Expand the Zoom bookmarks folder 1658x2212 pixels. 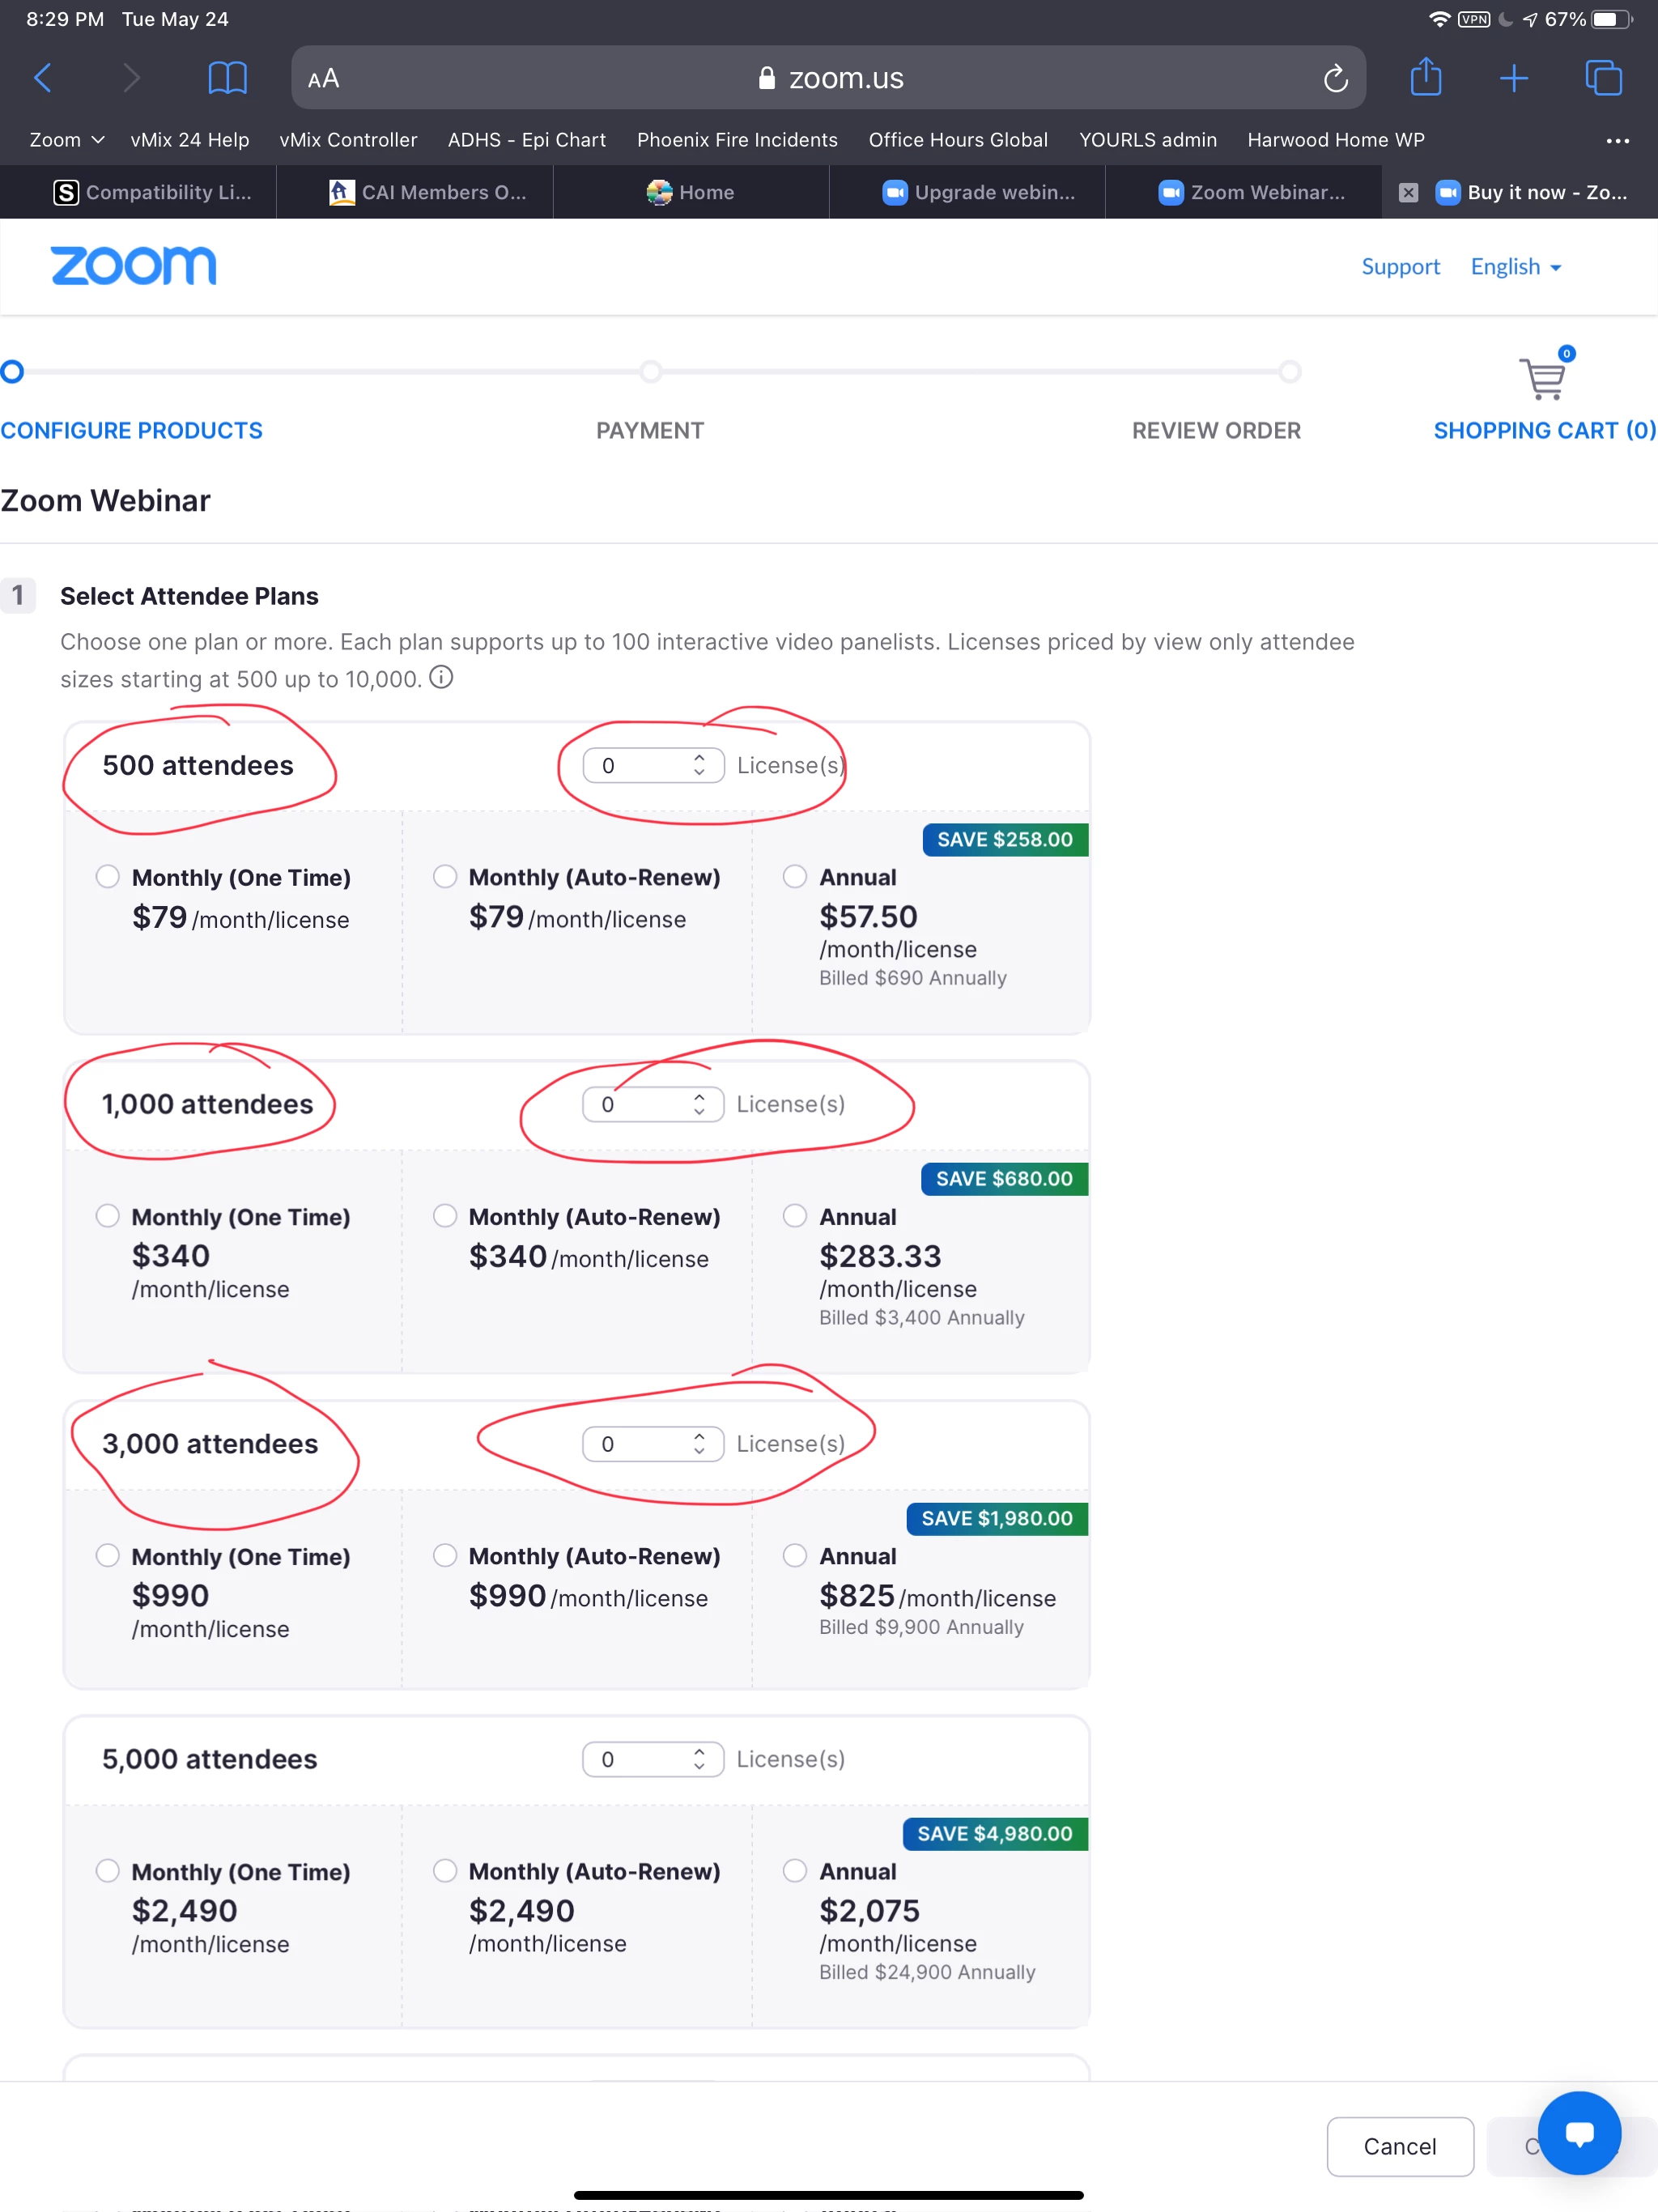[x=67, y=140]
